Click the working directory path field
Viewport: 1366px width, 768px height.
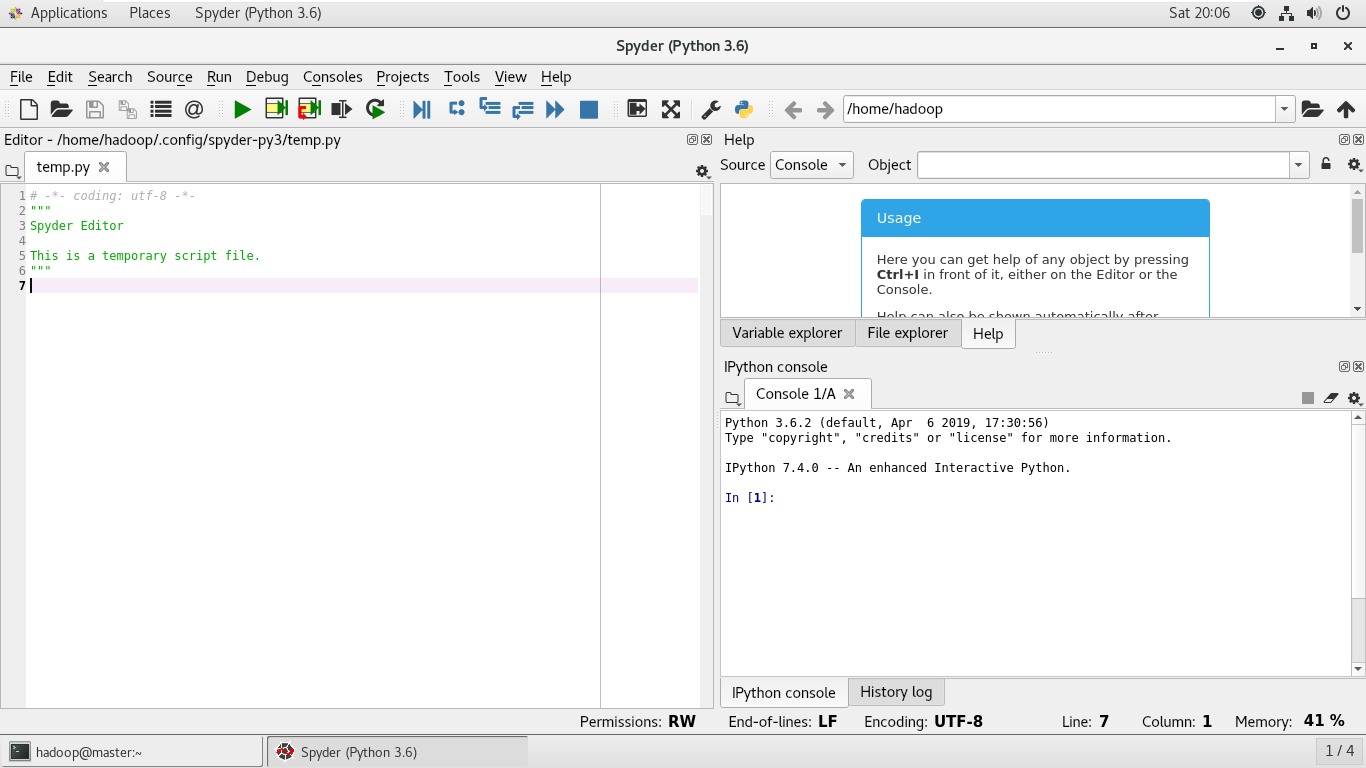(x=1060, y=109)
